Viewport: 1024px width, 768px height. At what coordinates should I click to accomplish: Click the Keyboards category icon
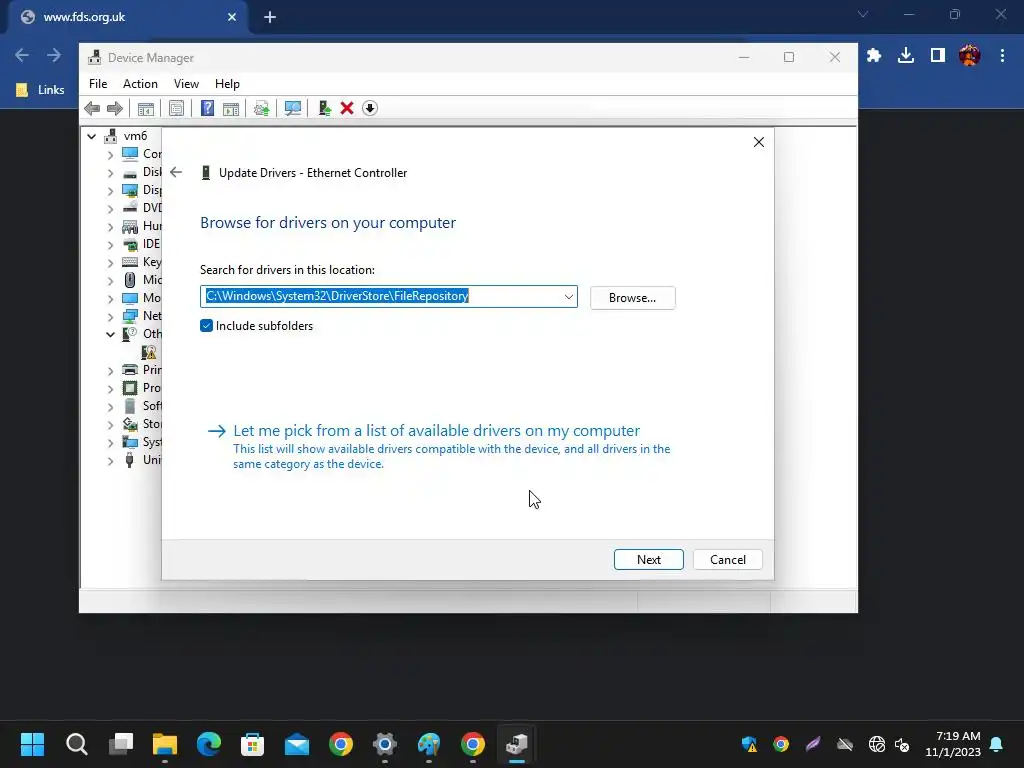pos(130,262)
